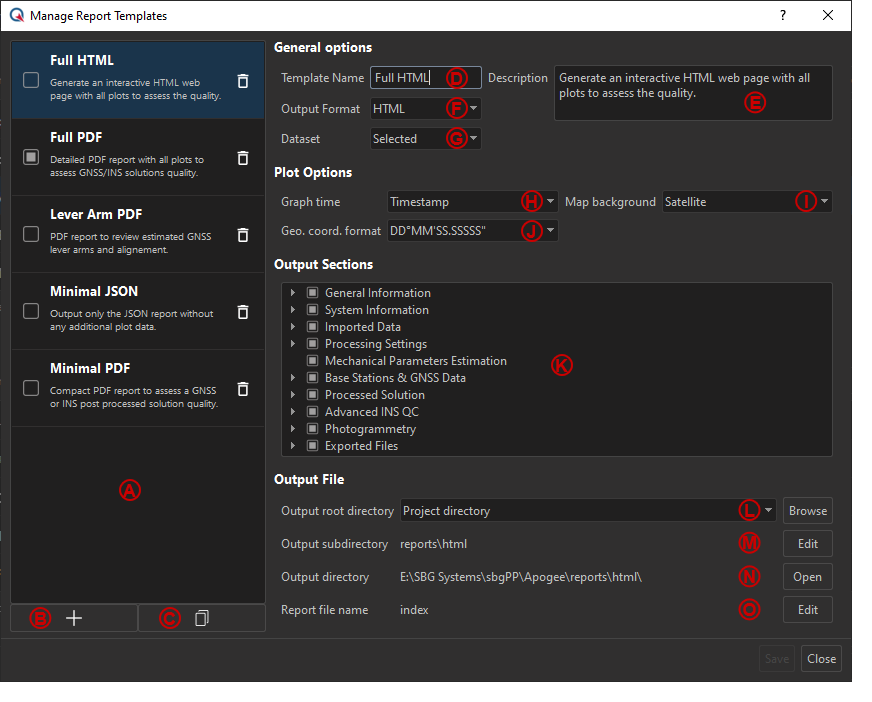Viewport: 872px width, 702px height.
Task: Check the Photogrammetry output section
Action: pos(312,428)
